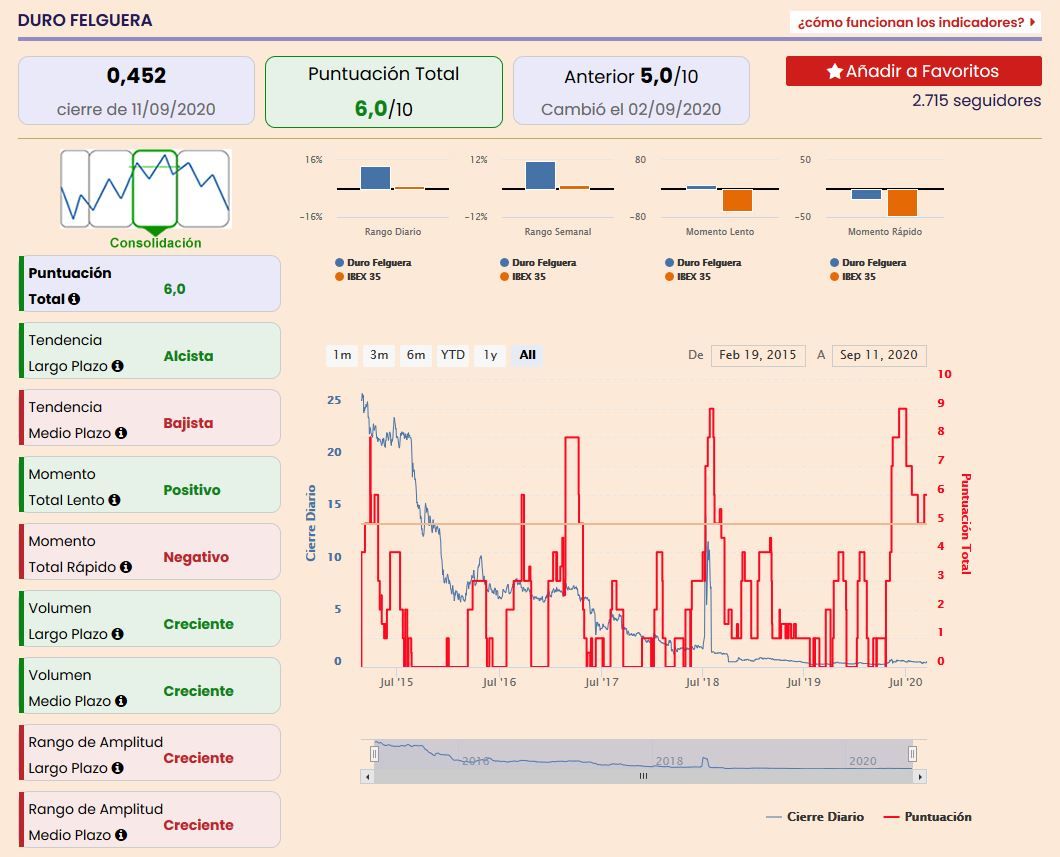Toggle Cierre Diario series in main chart legend
The height and width of the screenshot is (857, 1060).
[x=815, y=816]
